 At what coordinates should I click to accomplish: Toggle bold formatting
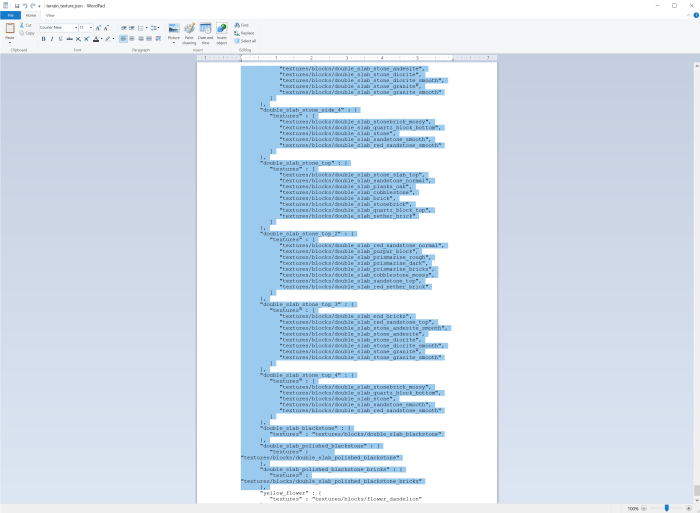point(43,39)
